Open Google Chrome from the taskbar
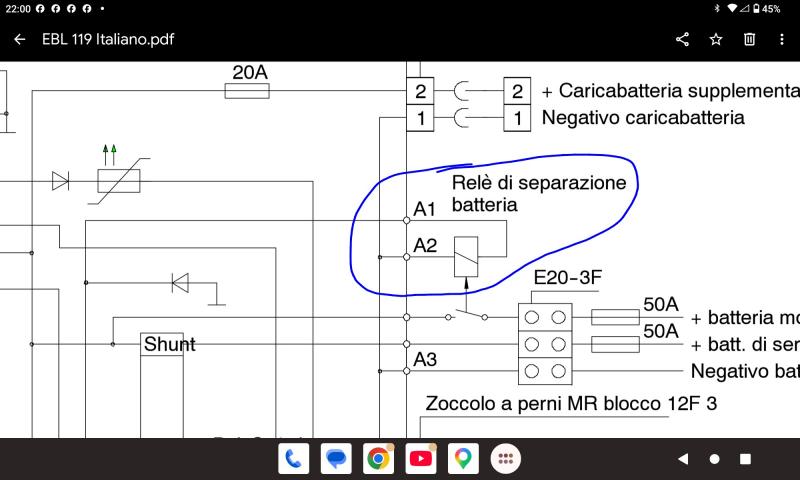Viewport: 800px width, 480px height. (x=378, y=459)
